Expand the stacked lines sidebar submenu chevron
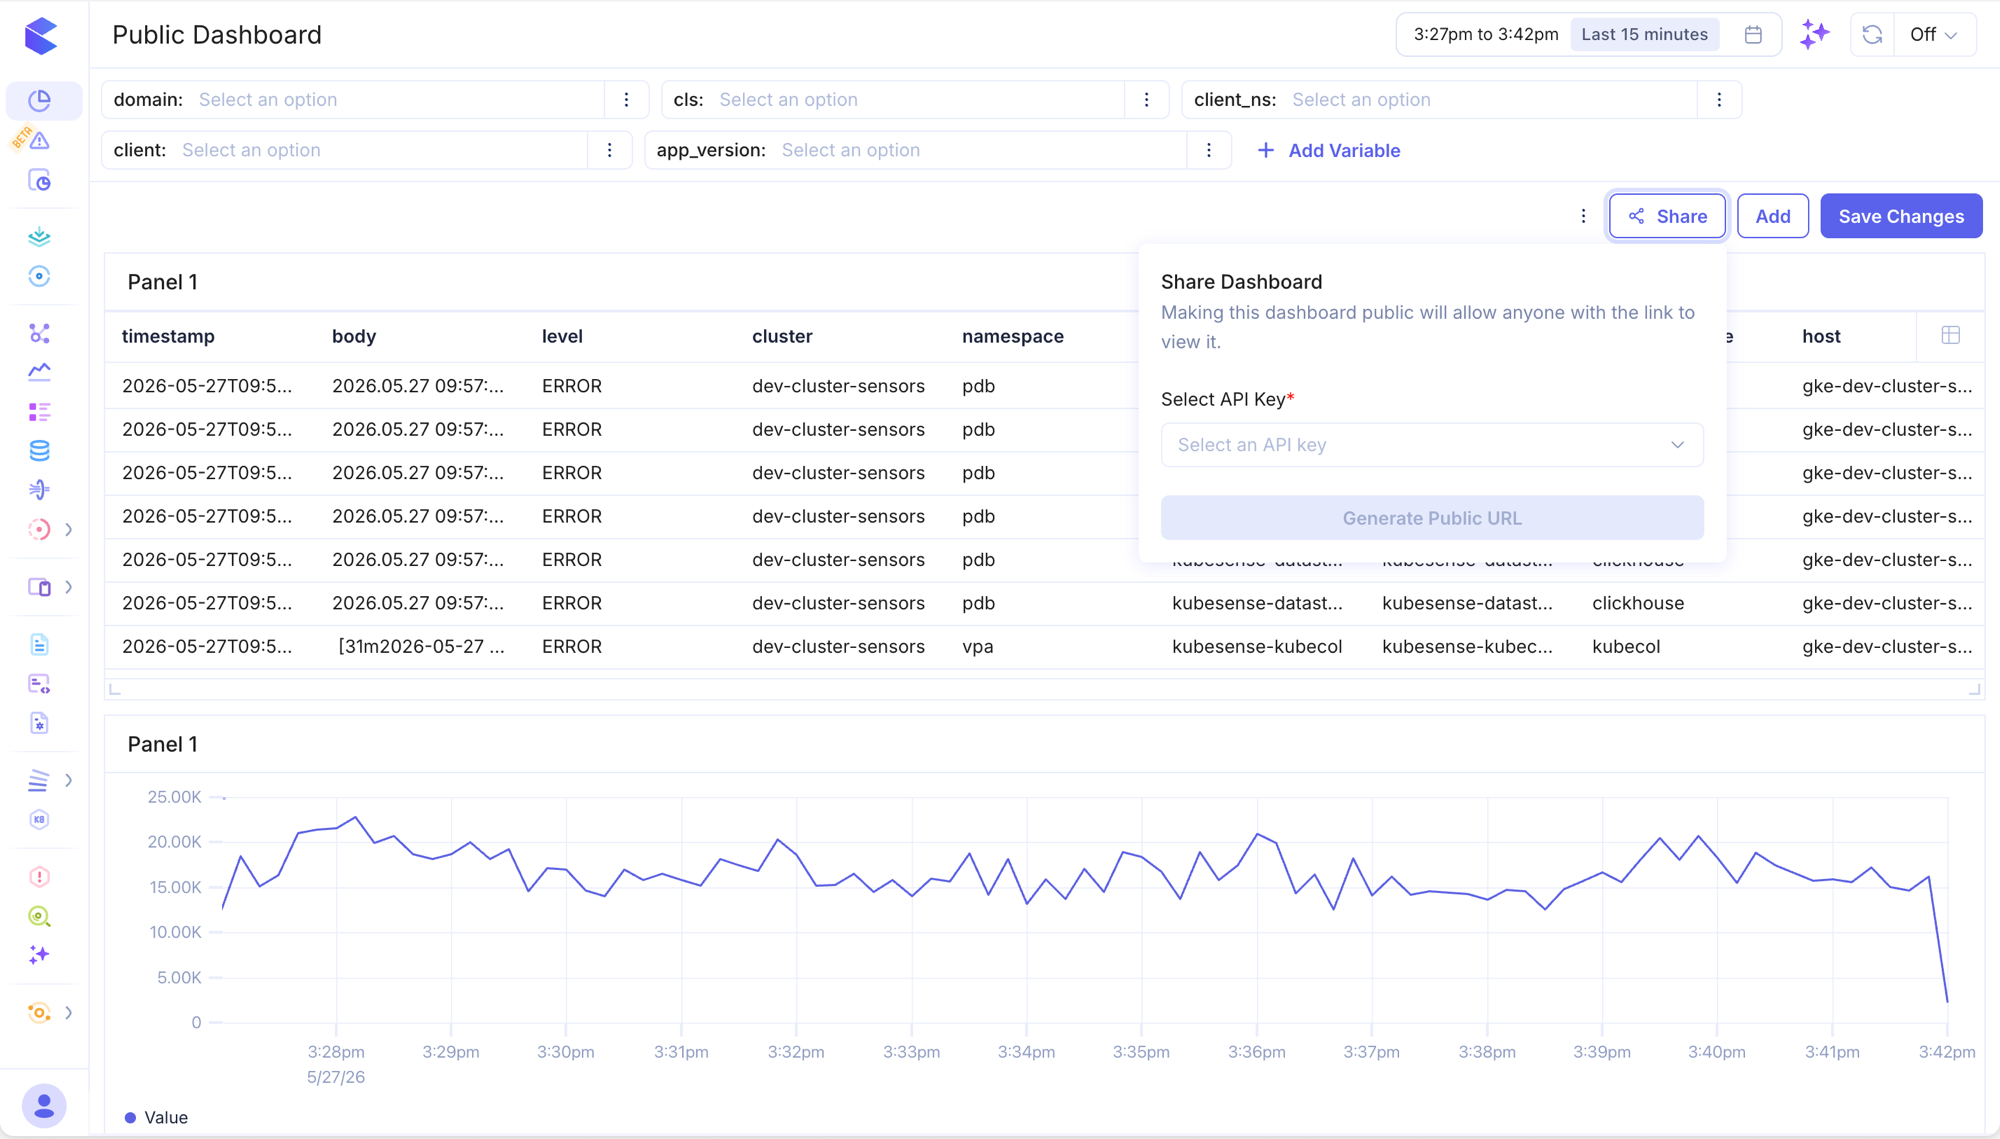Viewport: 2000px width, 1139px height. pos(69,780)
